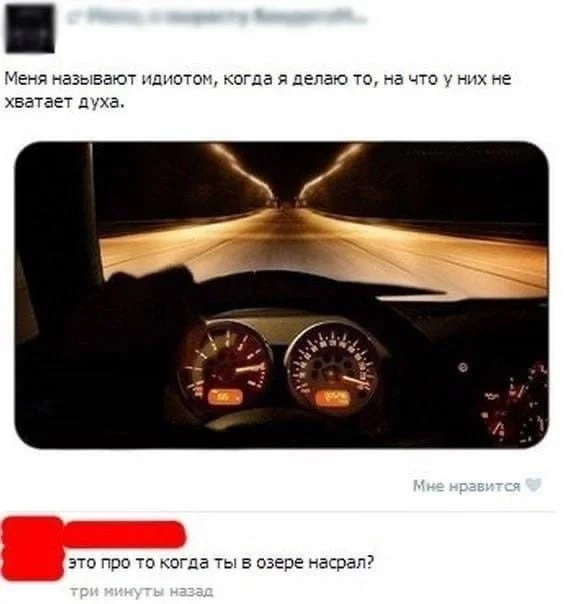Click the три минуты назад timestamp

point(142,591)
